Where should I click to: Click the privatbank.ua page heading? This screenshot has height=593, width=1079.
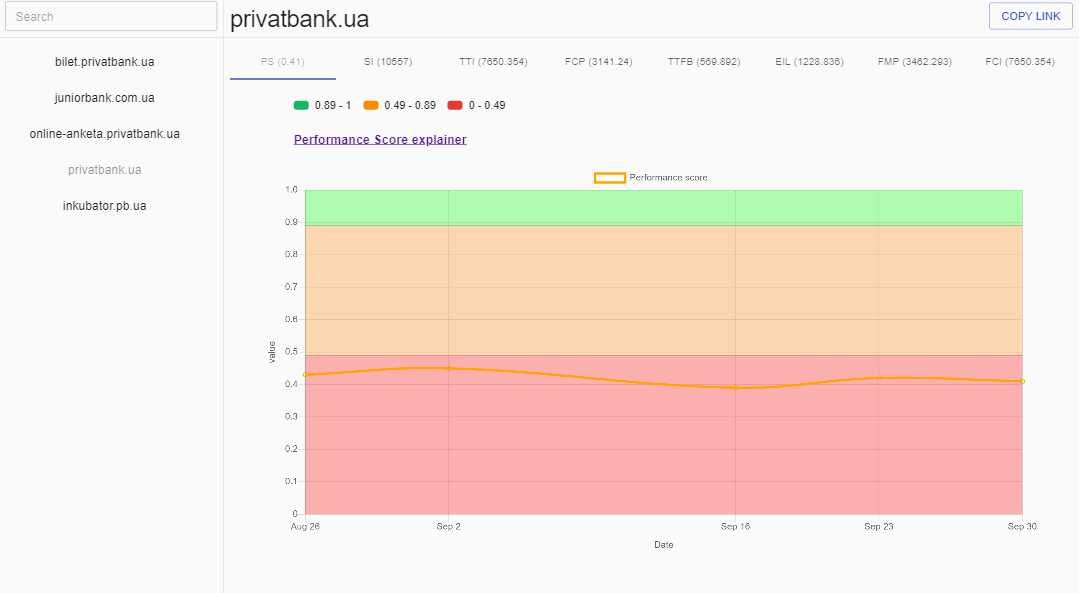(x=299, y=19)
